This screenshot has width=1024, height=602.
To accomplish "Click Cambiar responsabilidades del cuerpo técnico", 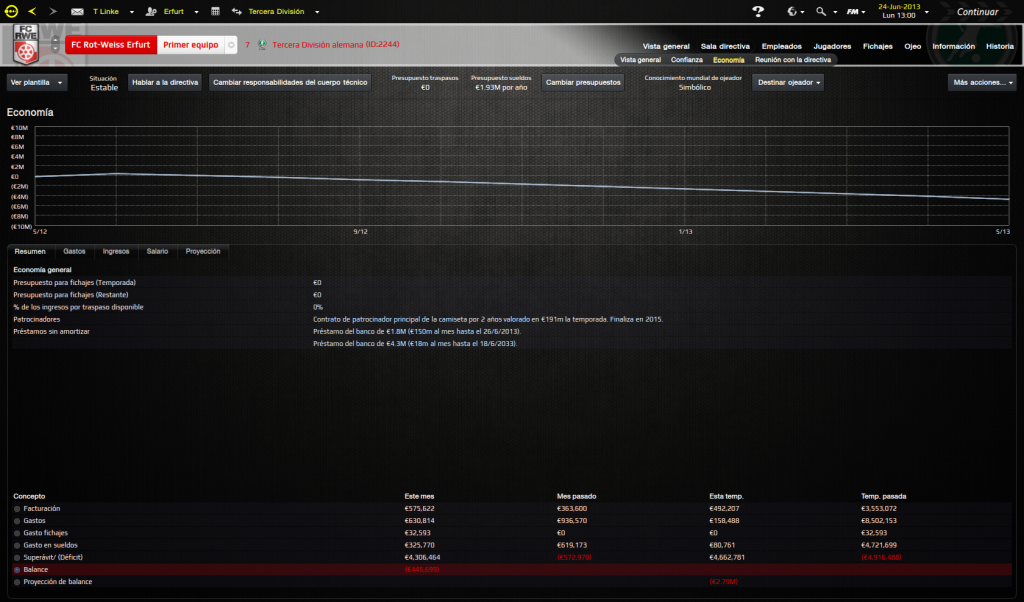I will [x=290, y=82].
